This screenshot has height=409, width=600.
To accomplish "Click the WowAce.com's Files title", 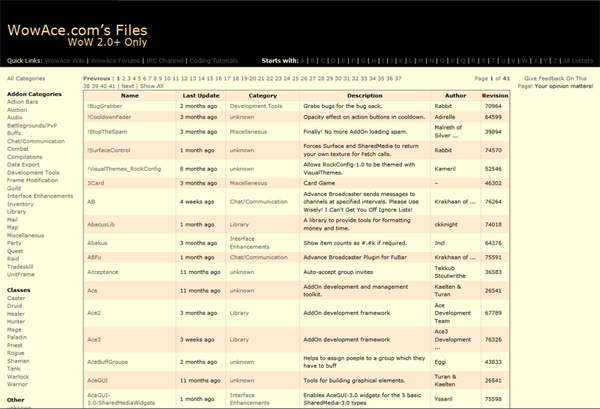I will pyautogui.click(x=77, y=30).
